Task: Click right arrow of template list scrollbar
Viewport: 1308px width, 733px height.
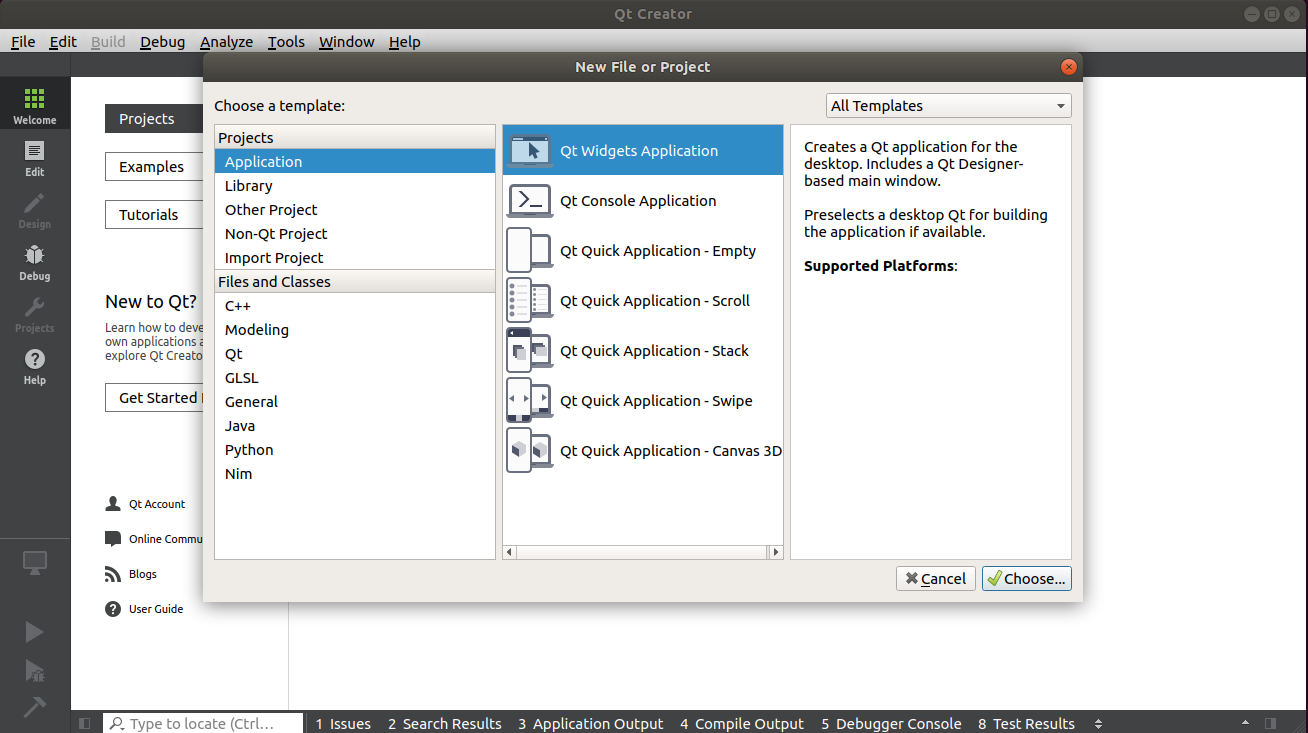Action: coord(775,552)
